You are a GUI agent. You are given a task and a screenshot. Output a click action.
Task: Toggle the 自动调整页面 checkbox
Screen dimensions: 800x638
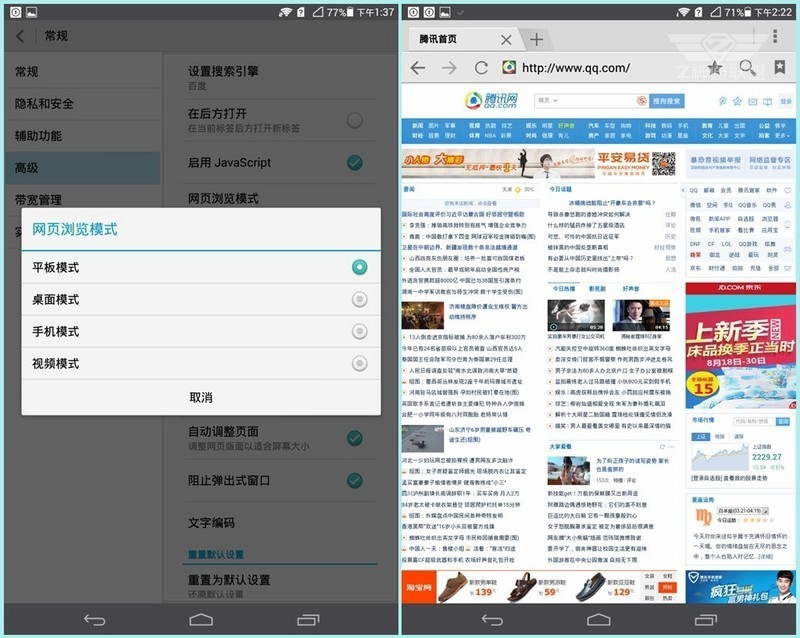pyautogui.click(x=355, y=438)
